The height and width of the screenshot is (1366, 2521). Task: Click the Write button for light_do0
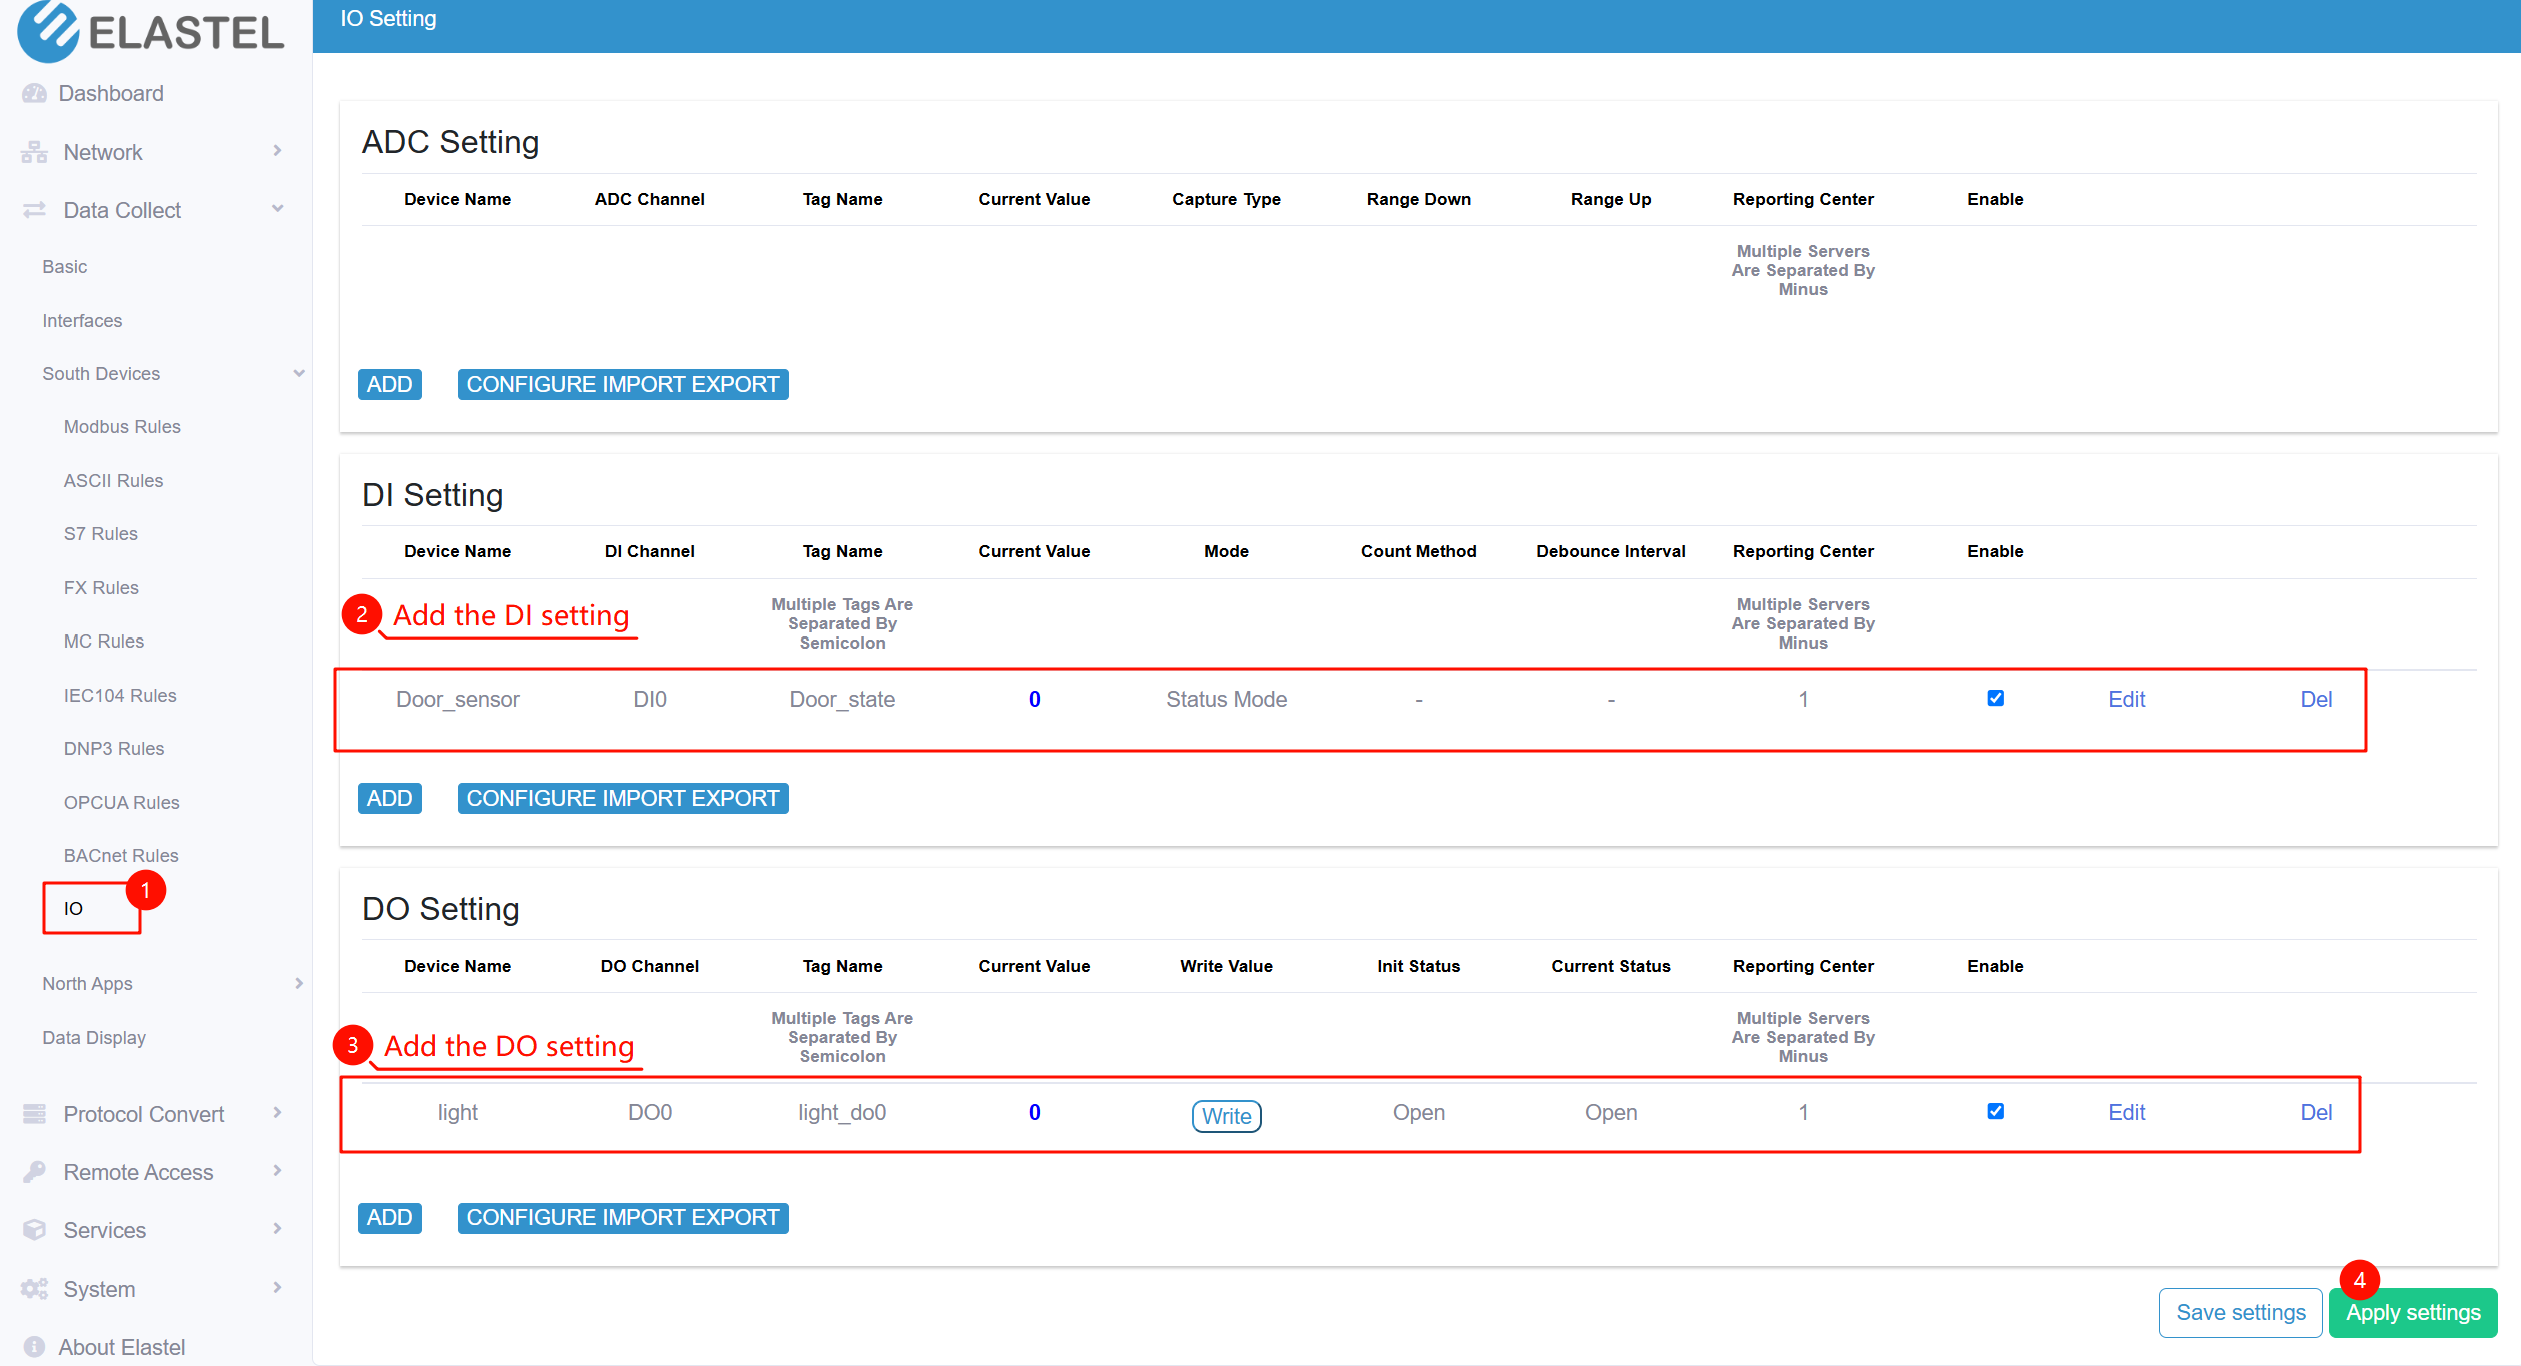click(x=1226, y=1115)
